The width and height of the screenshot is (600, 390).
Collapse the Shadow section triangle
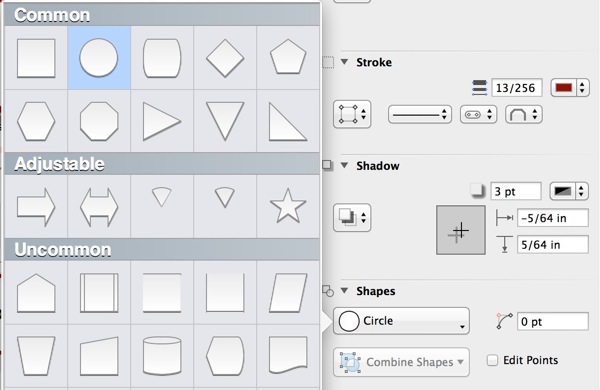tap(344, 165)
